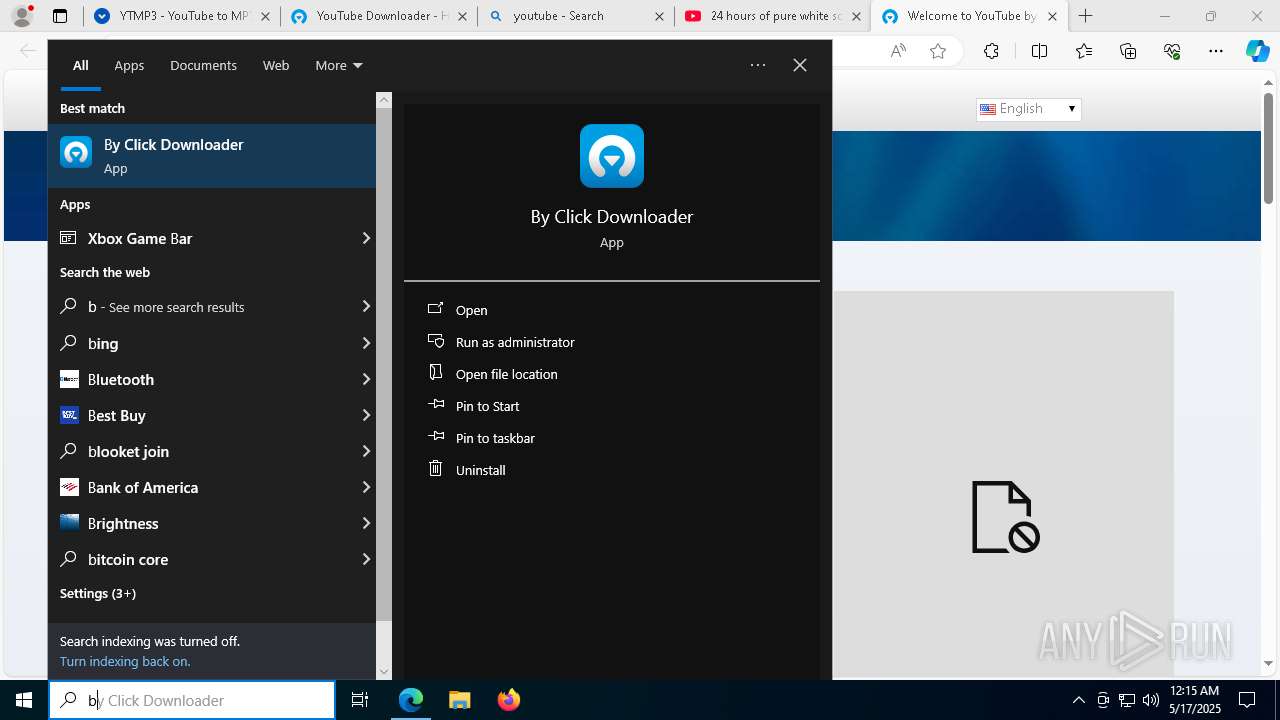Switch to the All search tab

click(81, 65)
